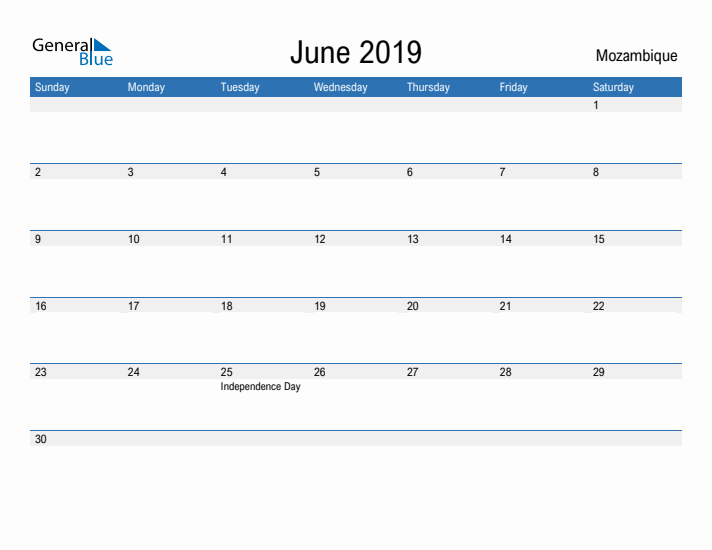This screenshot has width=712, height=550.
Task: Click date 18 in the calendar
Action: [x=227, y=306]
